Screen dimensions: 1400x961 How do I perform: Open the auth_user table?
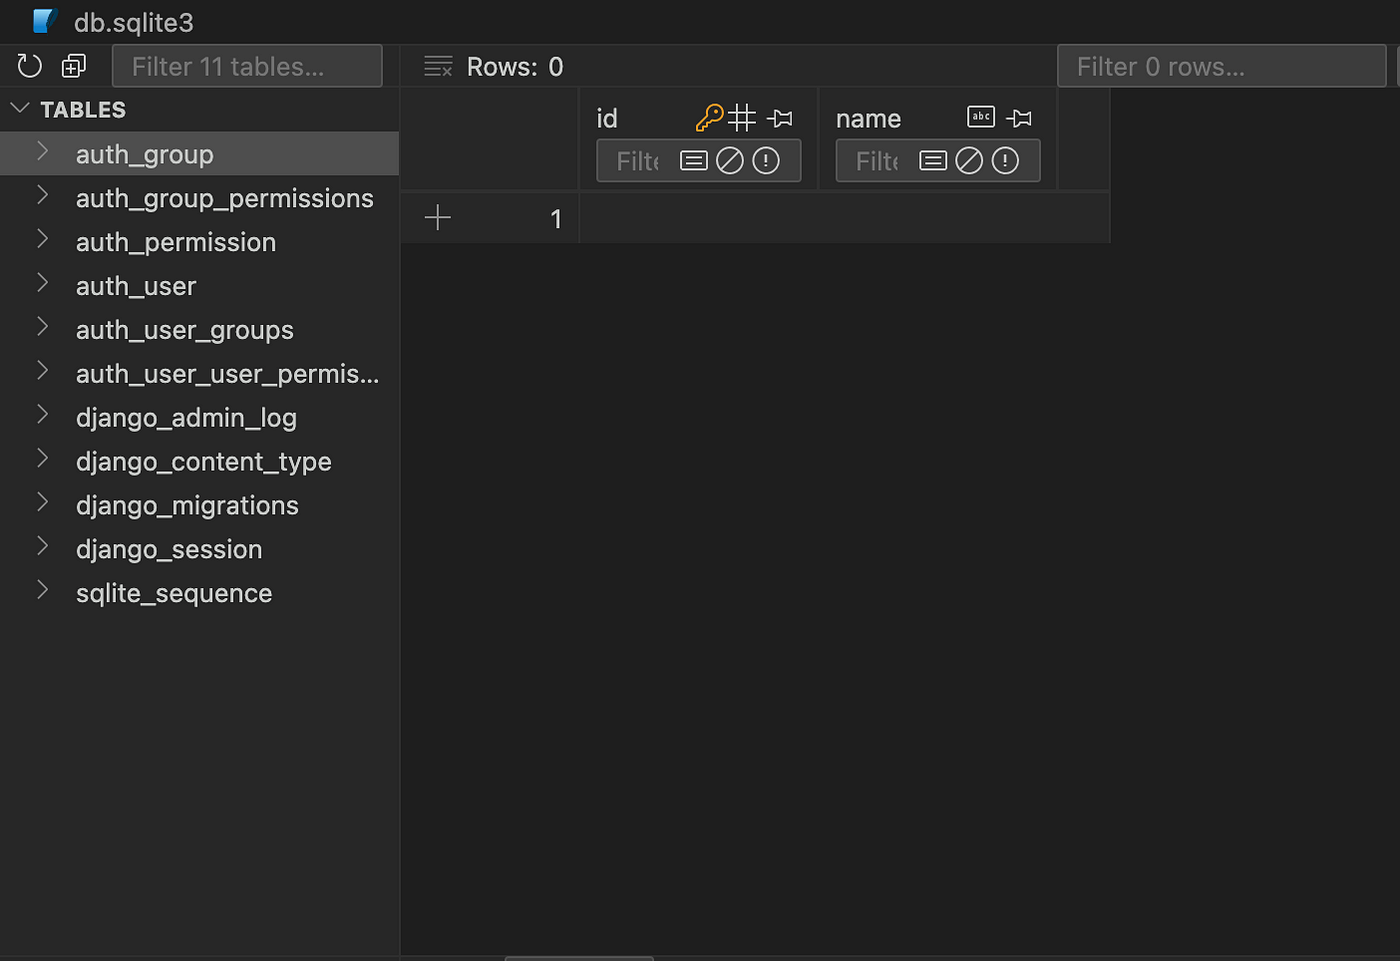199,286
